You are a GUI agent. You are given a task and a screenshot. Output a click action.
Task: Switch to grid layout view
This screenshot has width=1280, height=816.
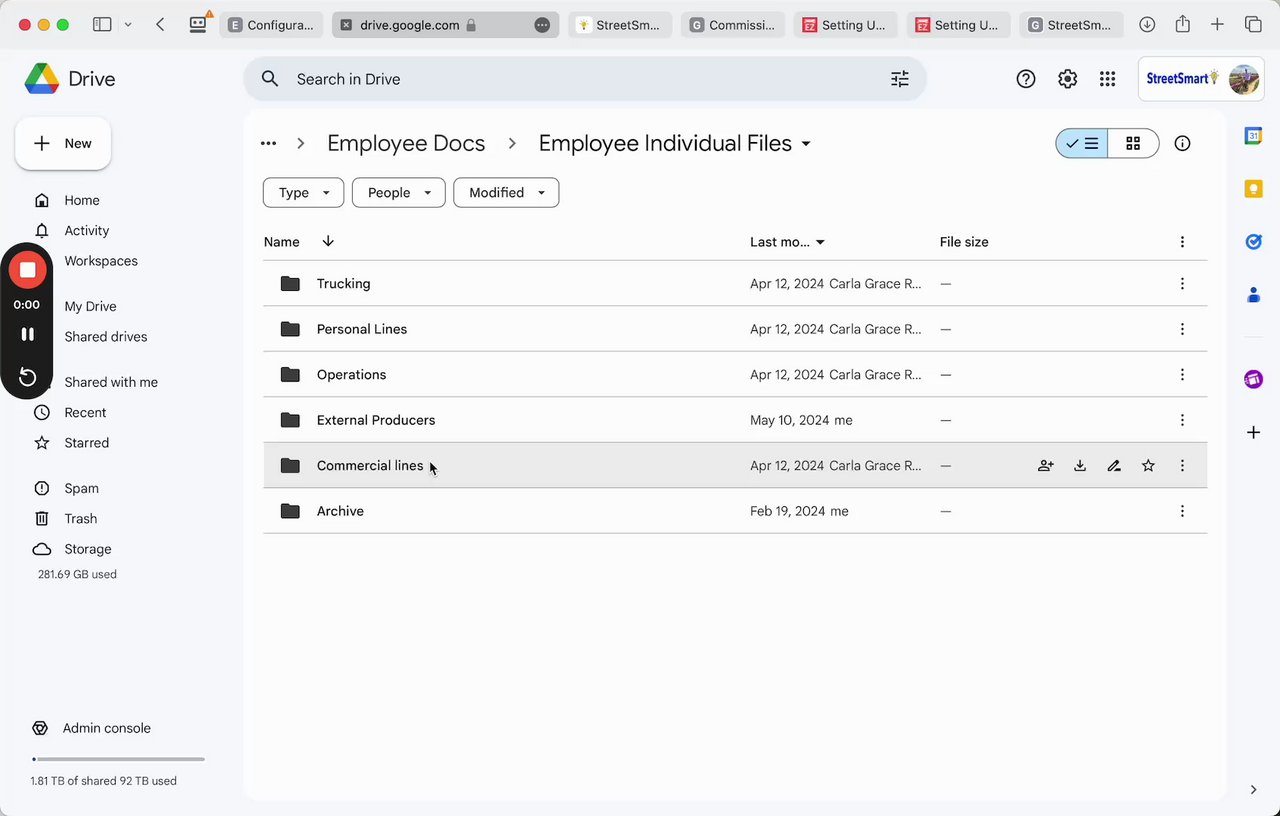point(1133,144)
